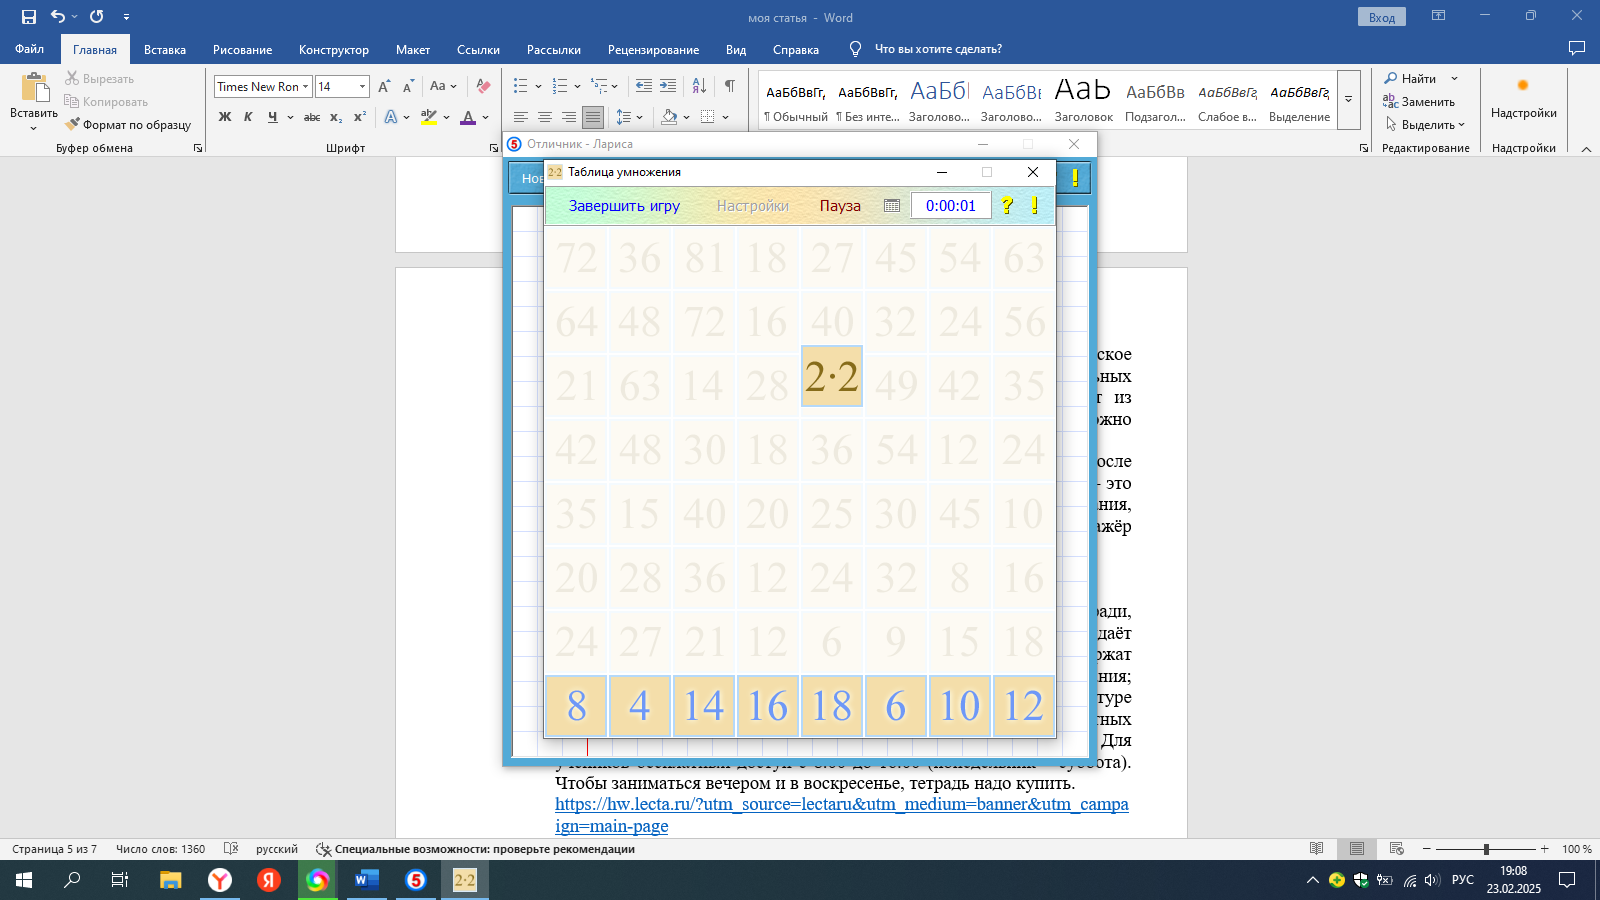
Task: Click the yellow question mark help icon
Action: click(x=1007, y=206)
